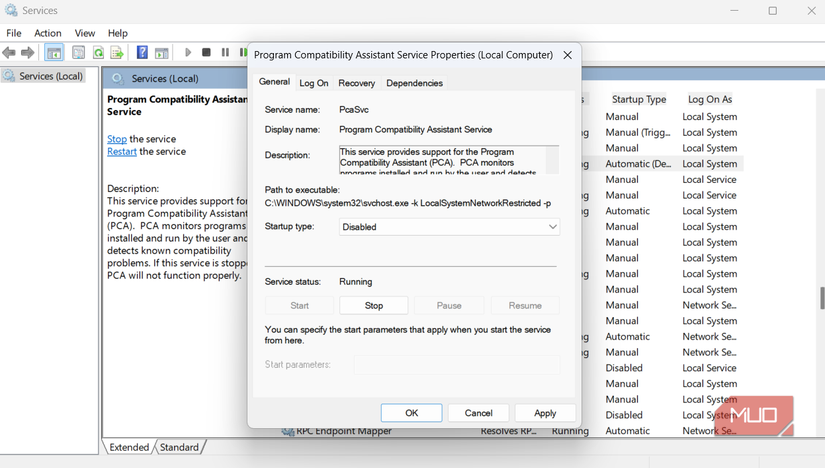Toggle Show/Hide Console Tree toolbar icon
The width and height of the screenshot is (825, 468).
pos(54,52)
